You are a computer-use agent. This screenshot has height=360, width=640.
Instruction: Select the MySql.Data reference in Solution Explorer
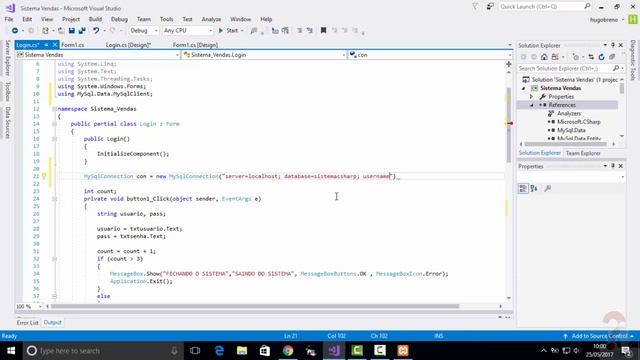click(x=571, y=130)
